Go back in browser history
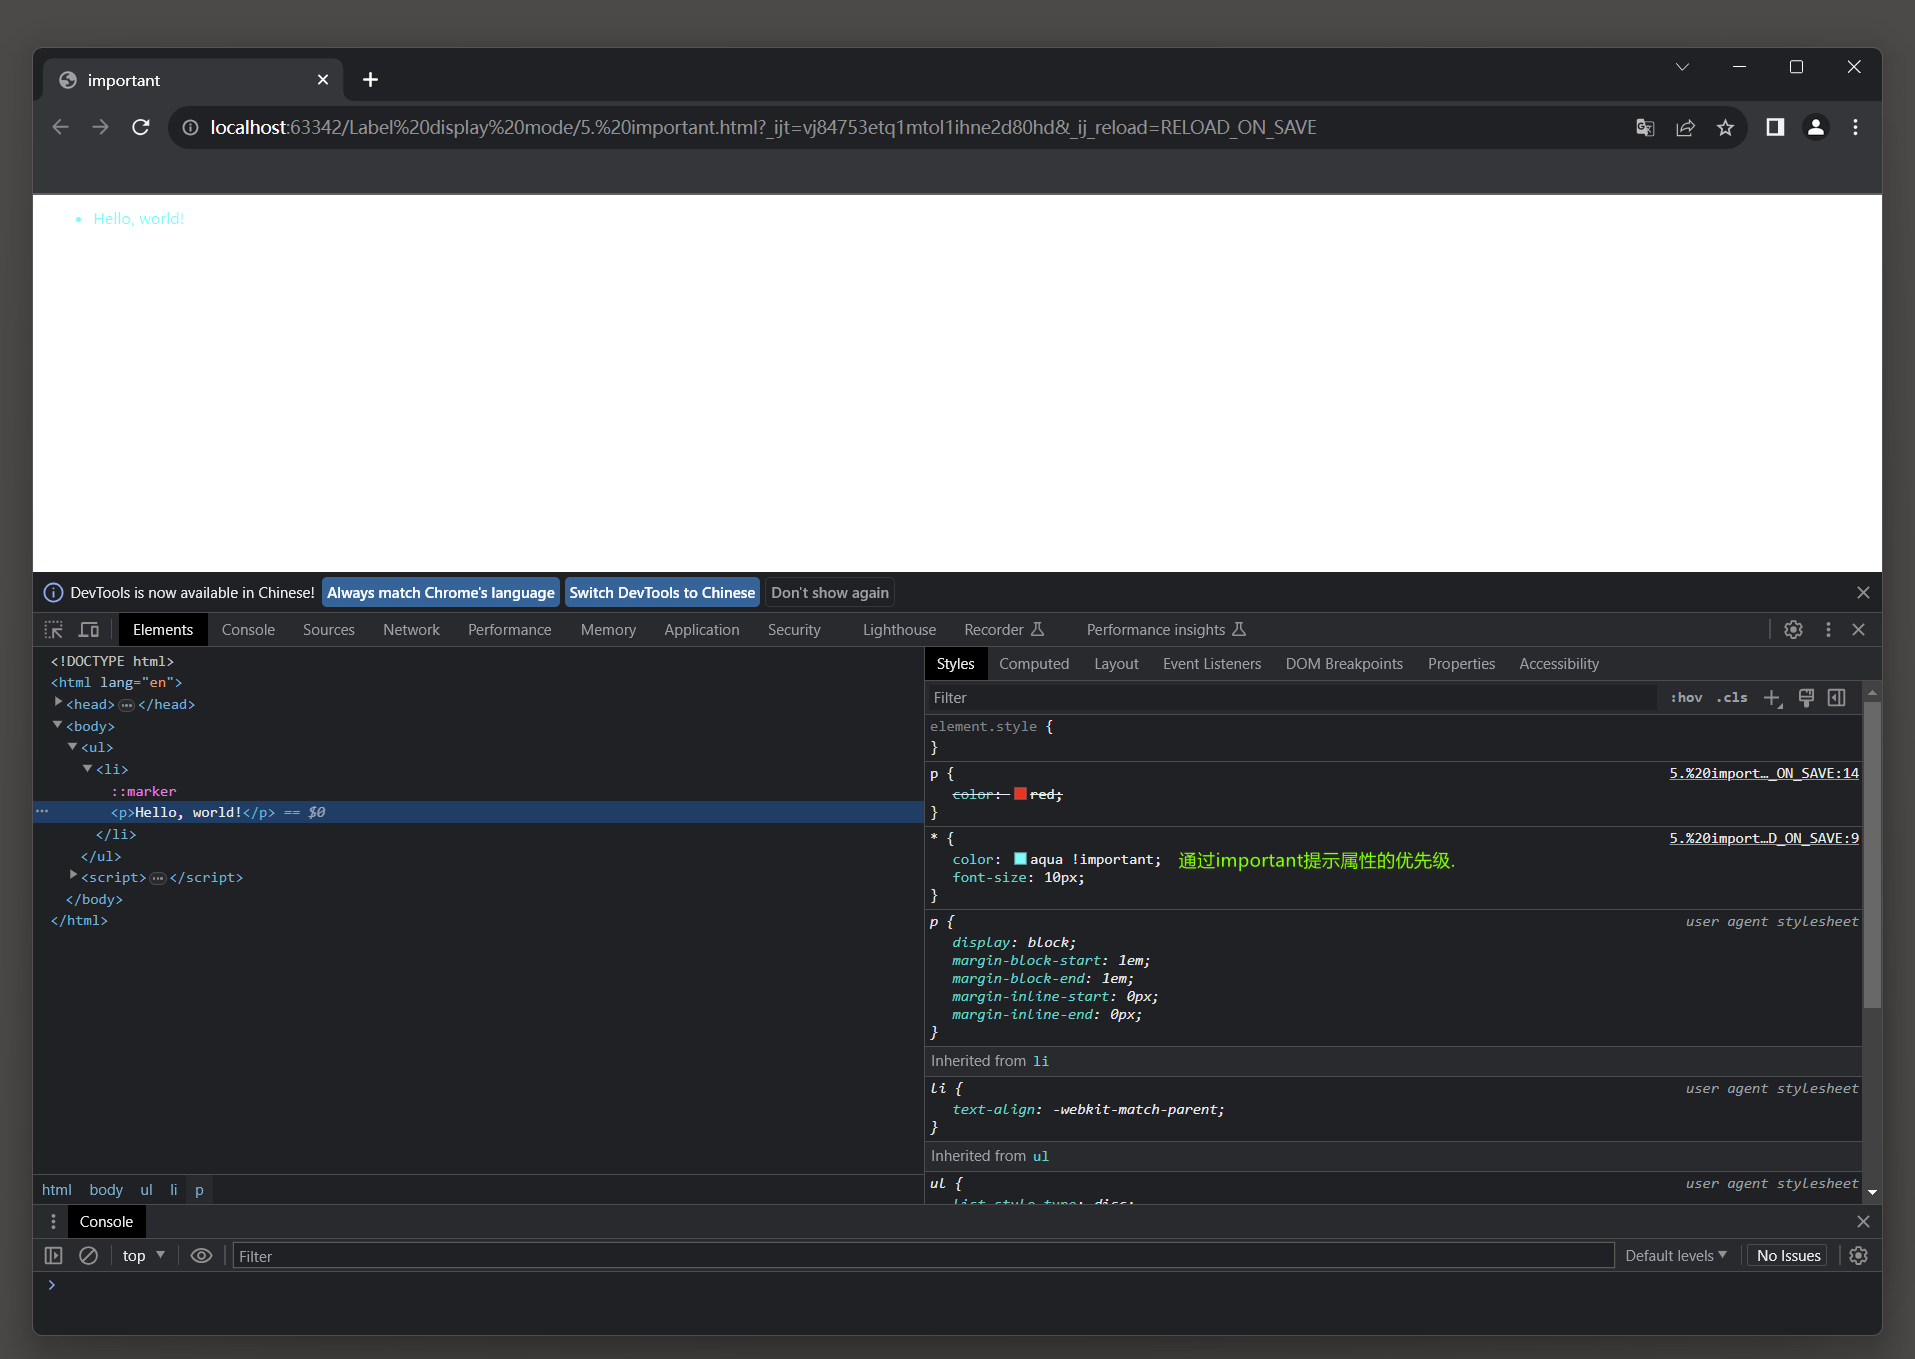1915x1359 pixels. 61,127
